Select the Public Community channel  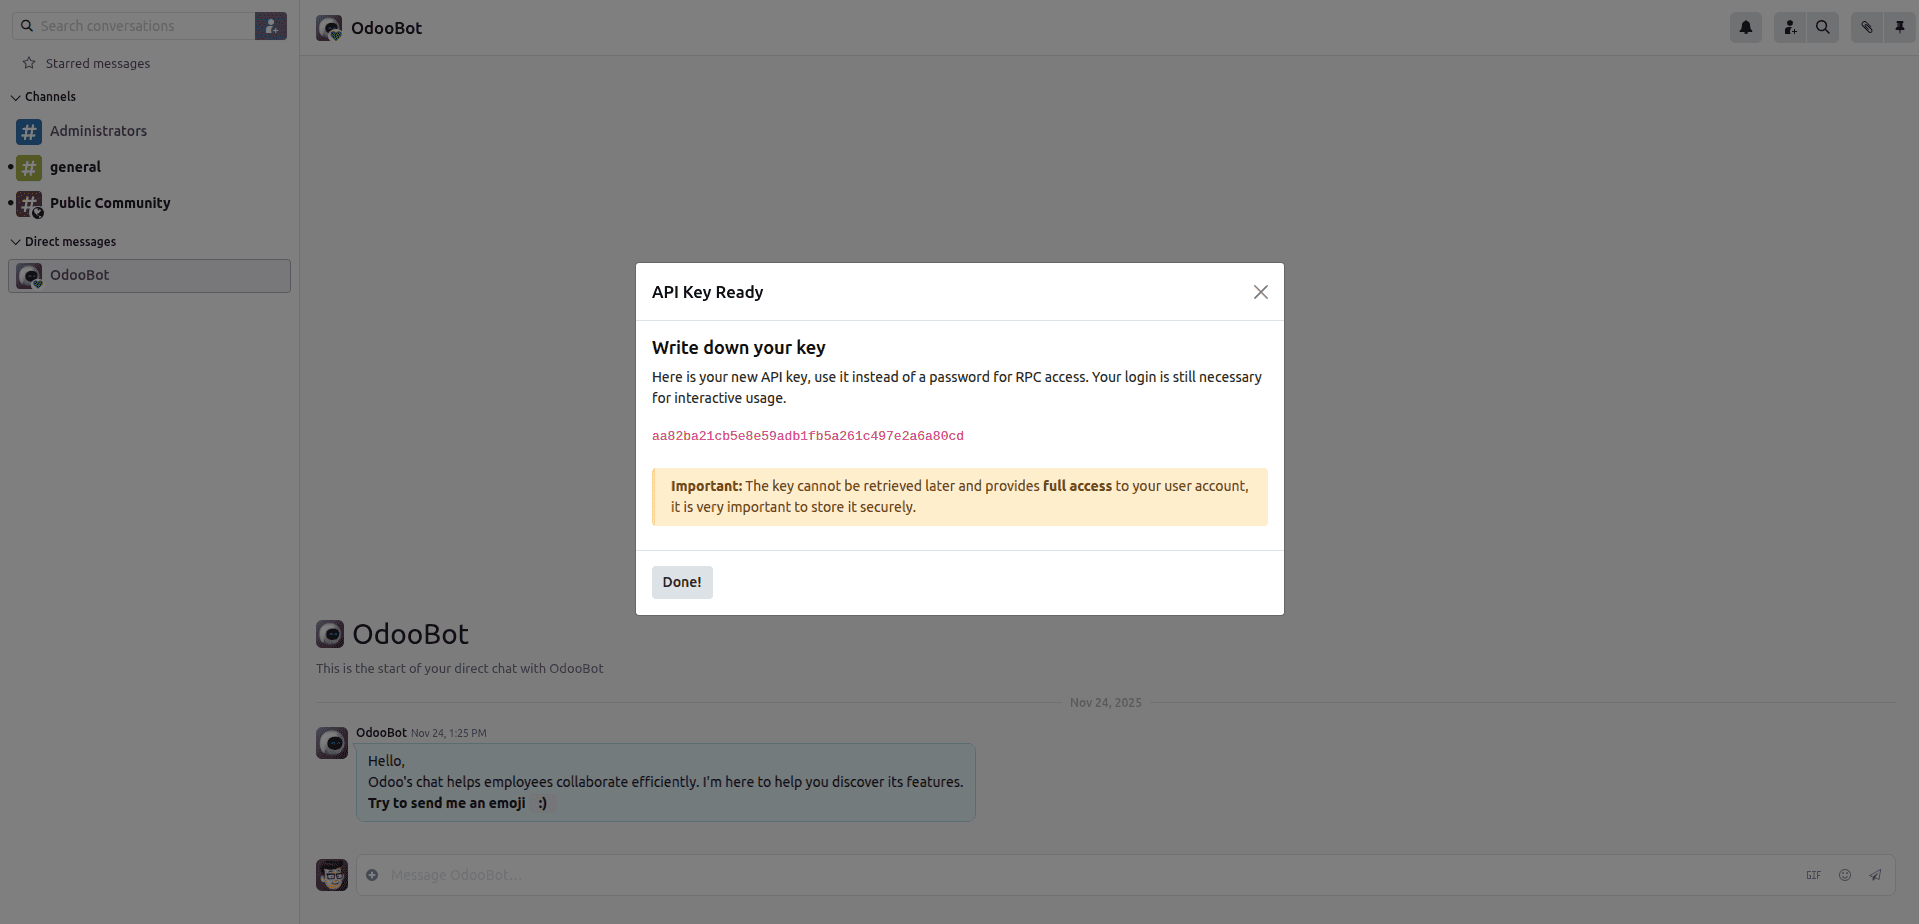point(110,203)
